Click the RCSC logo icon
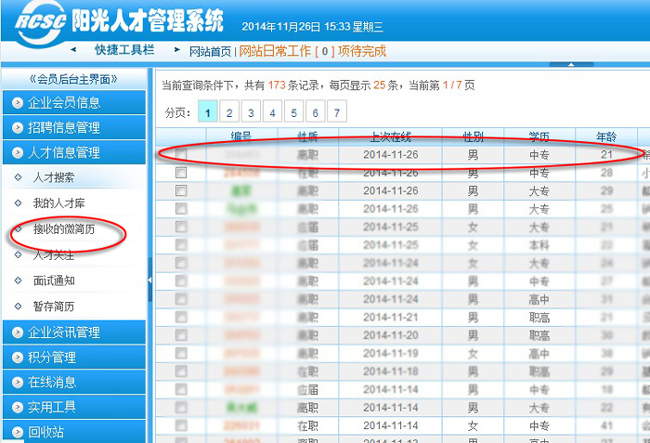Viewport: 650px width, 443px height. tap(34, 22)
